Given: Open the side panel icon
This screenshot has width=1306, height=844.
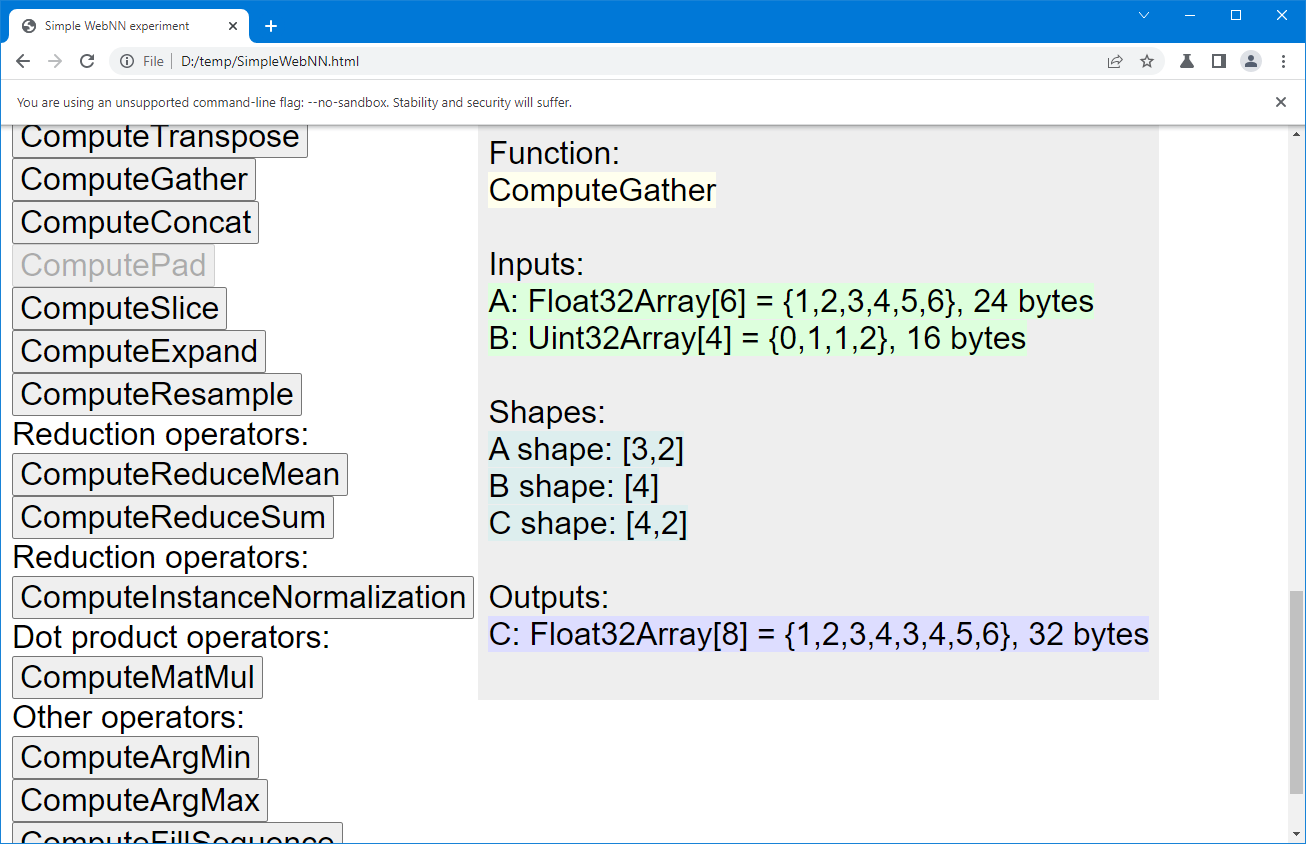Looking at the screenshot, I should point(1218,61).
